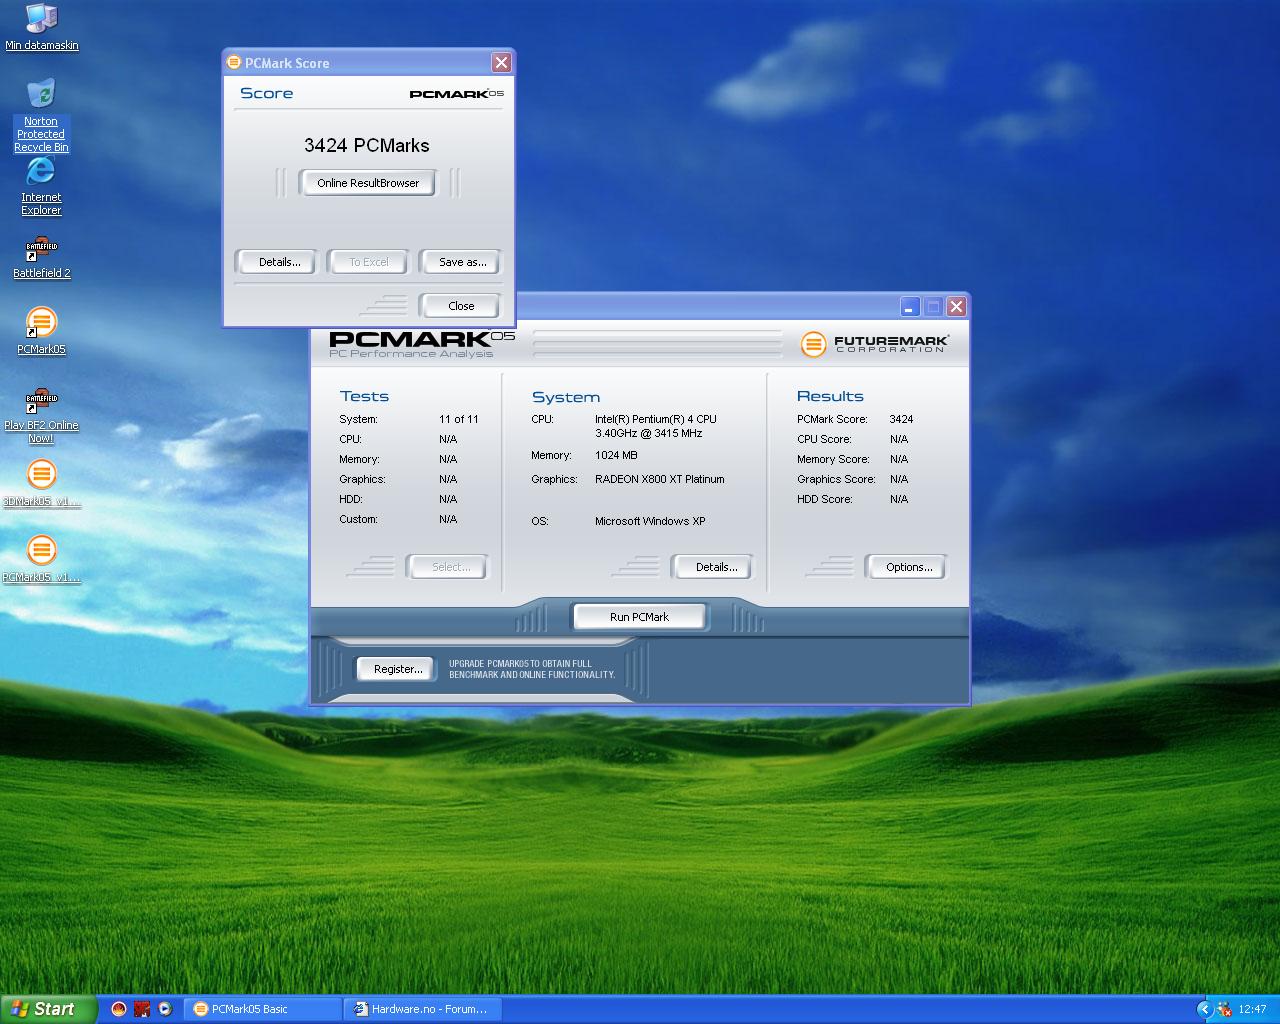Click the '11 of 11' system tests value
Screen dimensions: 1280x1024
point(459,419)
